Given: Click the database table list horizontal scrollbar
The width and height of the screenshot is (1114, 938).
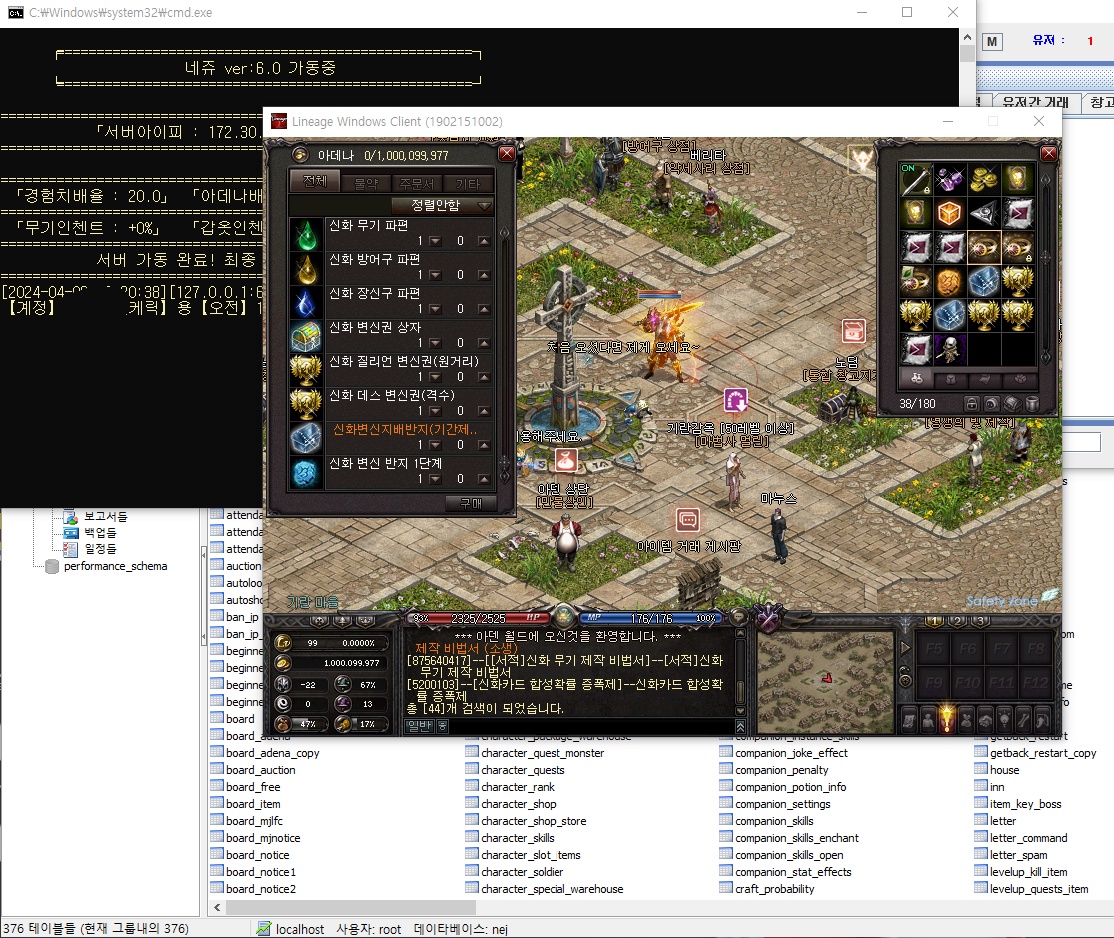Looking at the screenshot, I should [352, 907].
